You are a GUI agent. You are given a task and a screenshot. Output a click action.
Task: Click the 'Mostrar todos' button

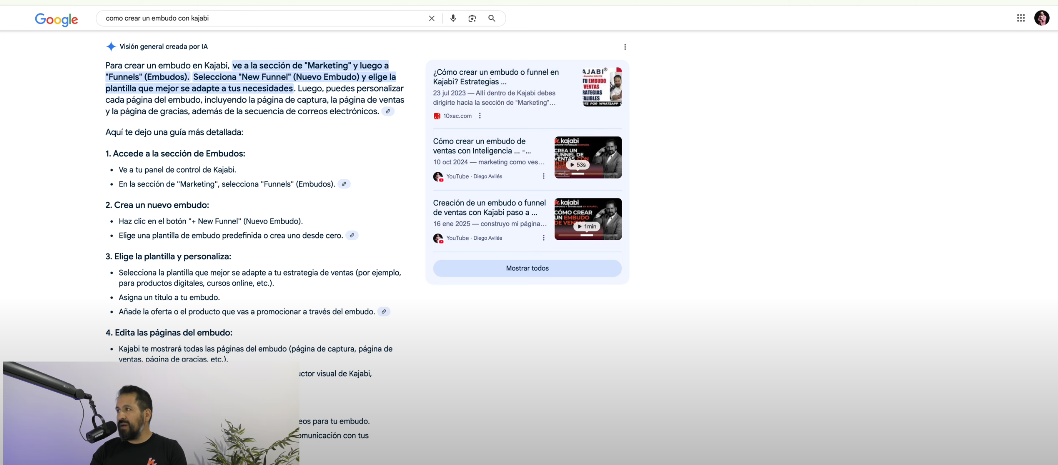(527, 268)
